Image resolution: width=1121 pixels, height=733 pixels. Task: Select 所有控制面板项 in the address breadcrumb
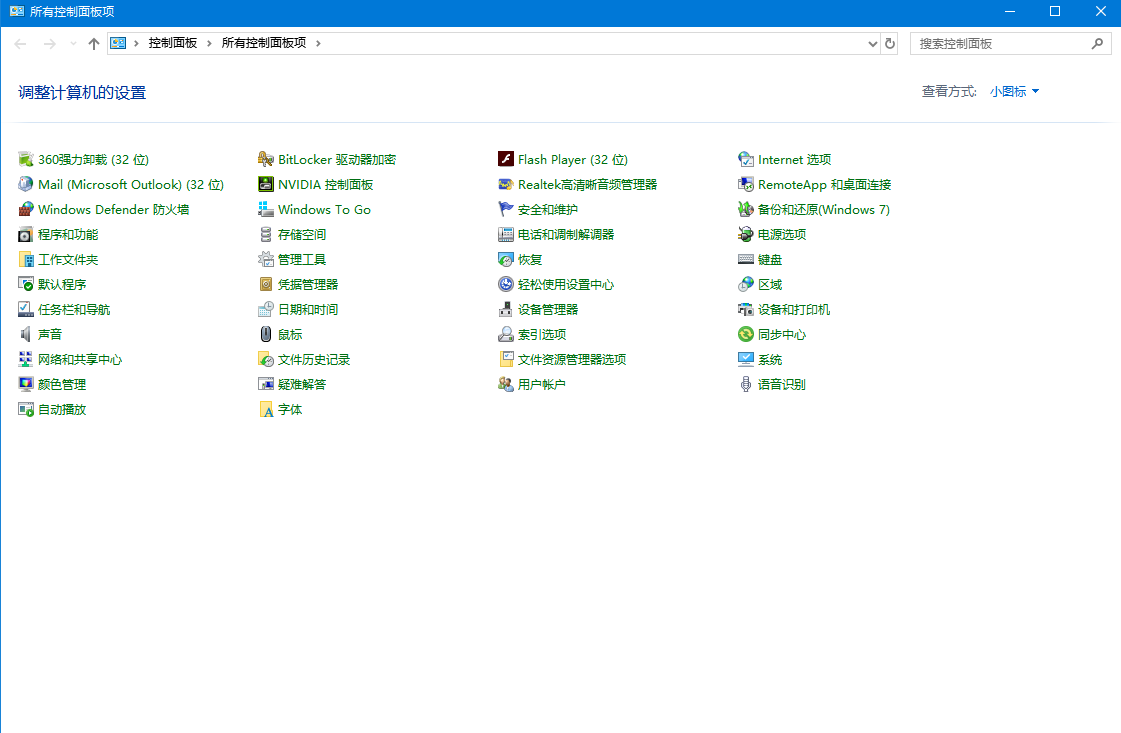tap(263, 43)
